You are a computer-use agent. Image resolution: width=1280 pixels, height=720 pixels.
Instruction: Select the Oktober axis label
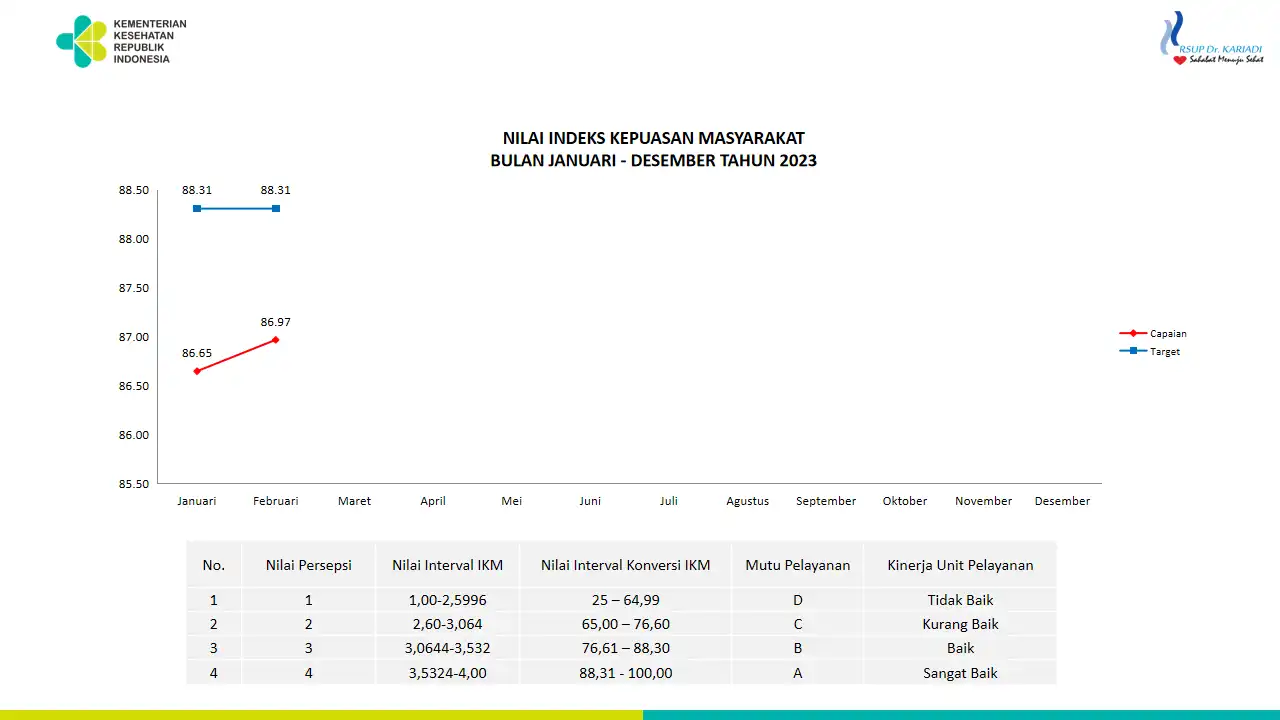click(x=905, y=501)
